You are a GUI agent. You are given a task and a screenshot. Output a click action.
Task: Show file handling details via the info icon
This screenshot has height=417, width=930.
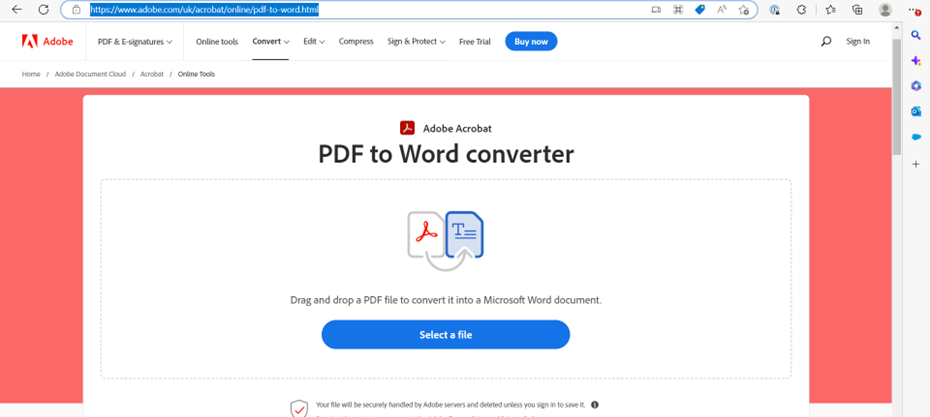594,405
